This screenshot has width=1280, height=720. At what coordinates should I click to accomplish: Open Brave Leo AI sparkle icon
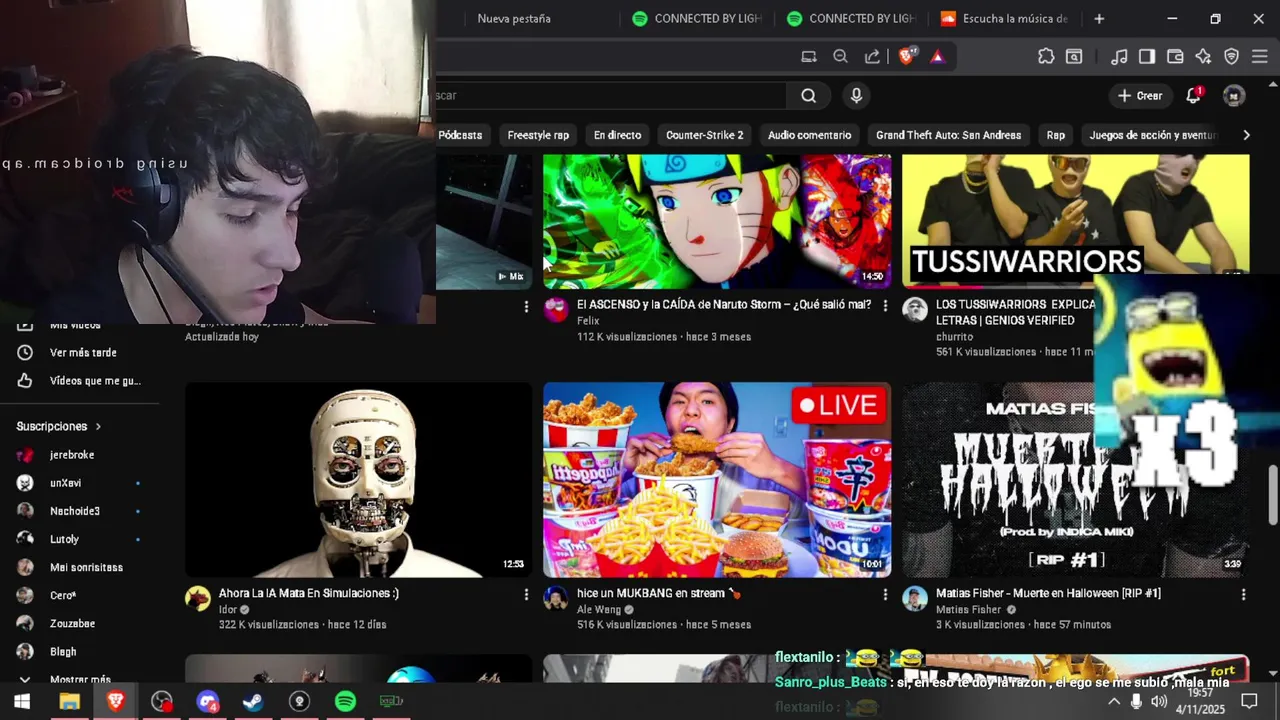pyautogui.click(x=1203, y=57)
